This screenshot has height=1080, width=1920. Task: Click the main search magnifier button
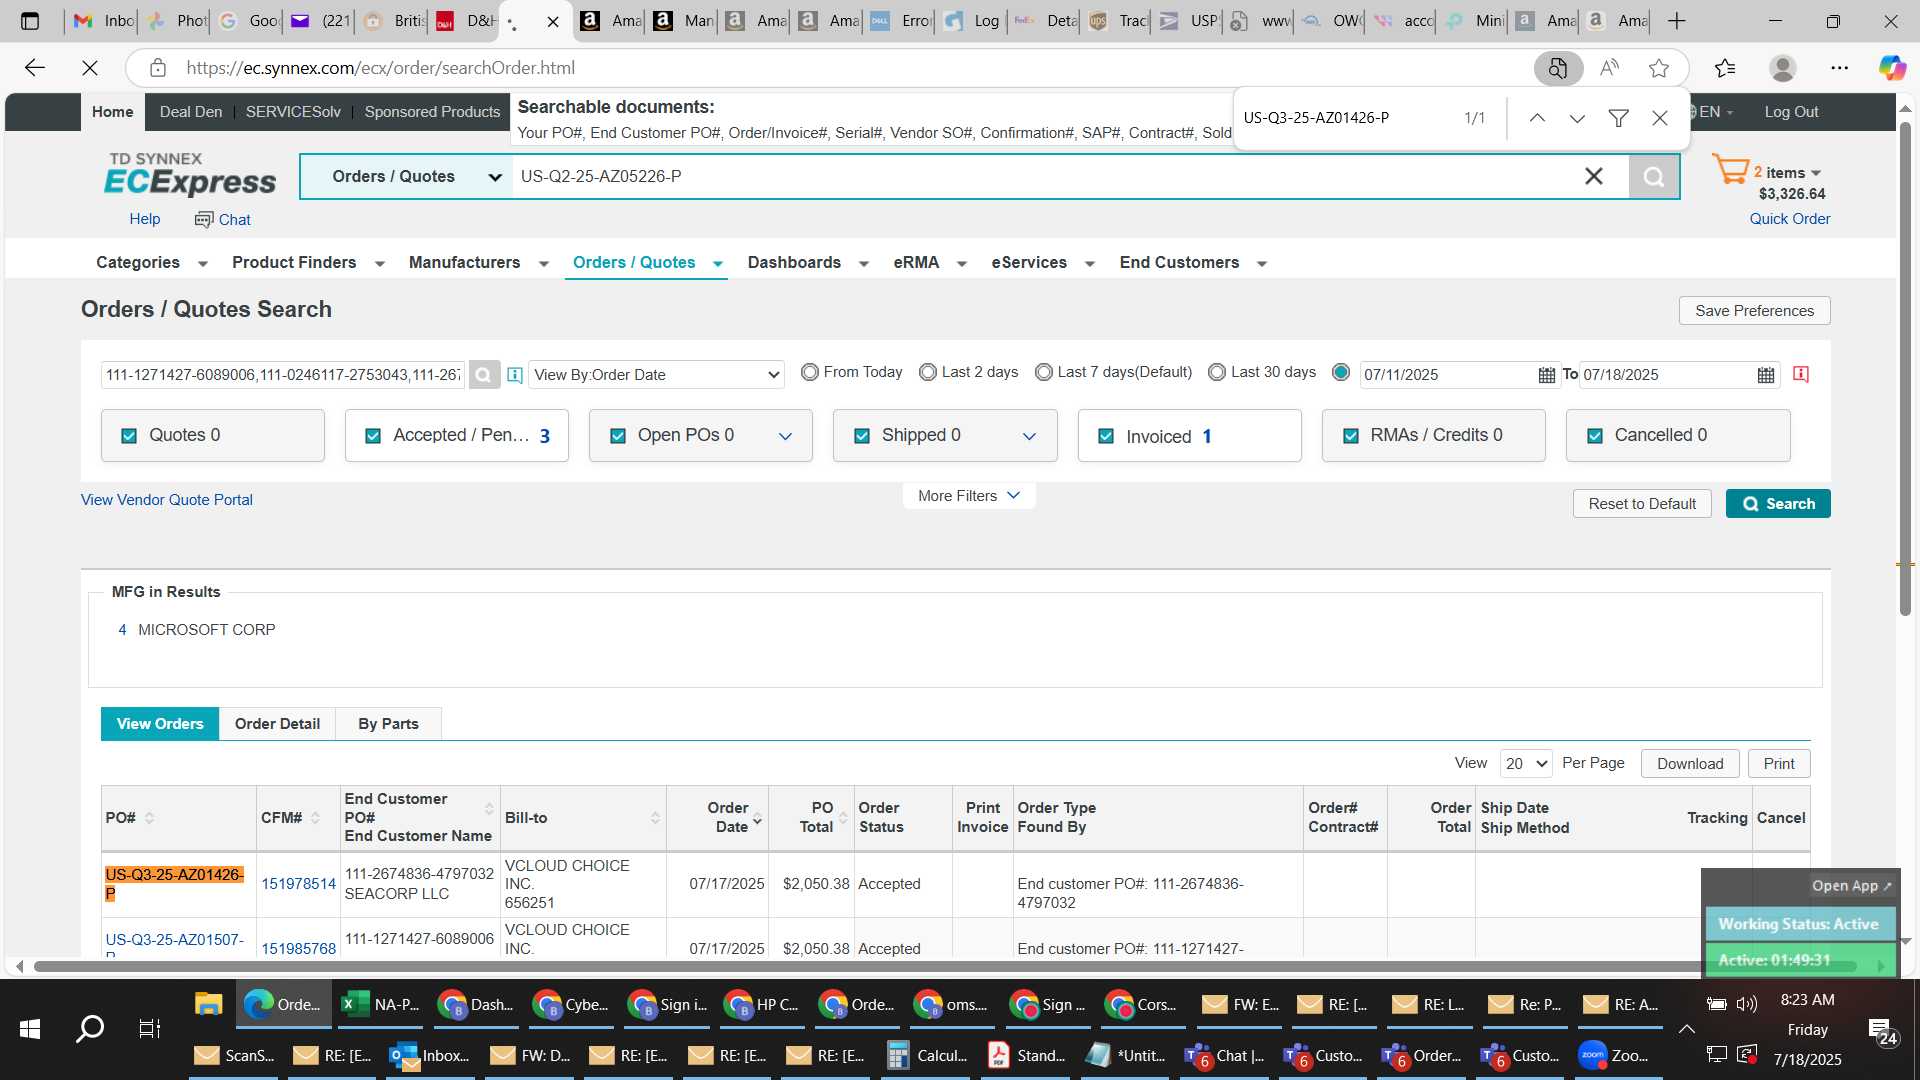pos(1654,177)
